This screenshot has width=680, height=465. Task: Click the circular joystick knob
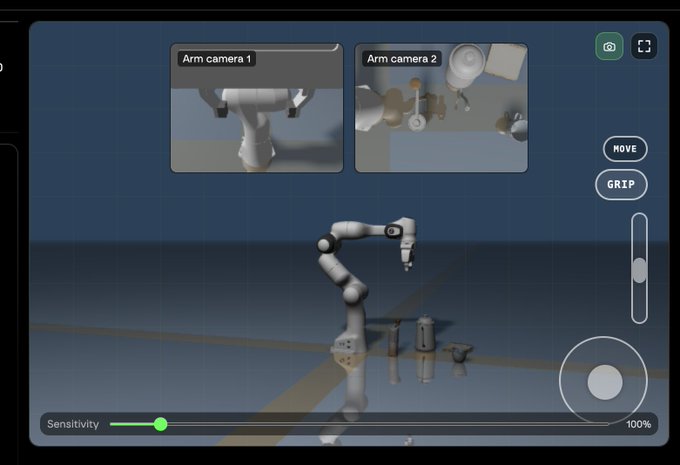click(605, 382)
